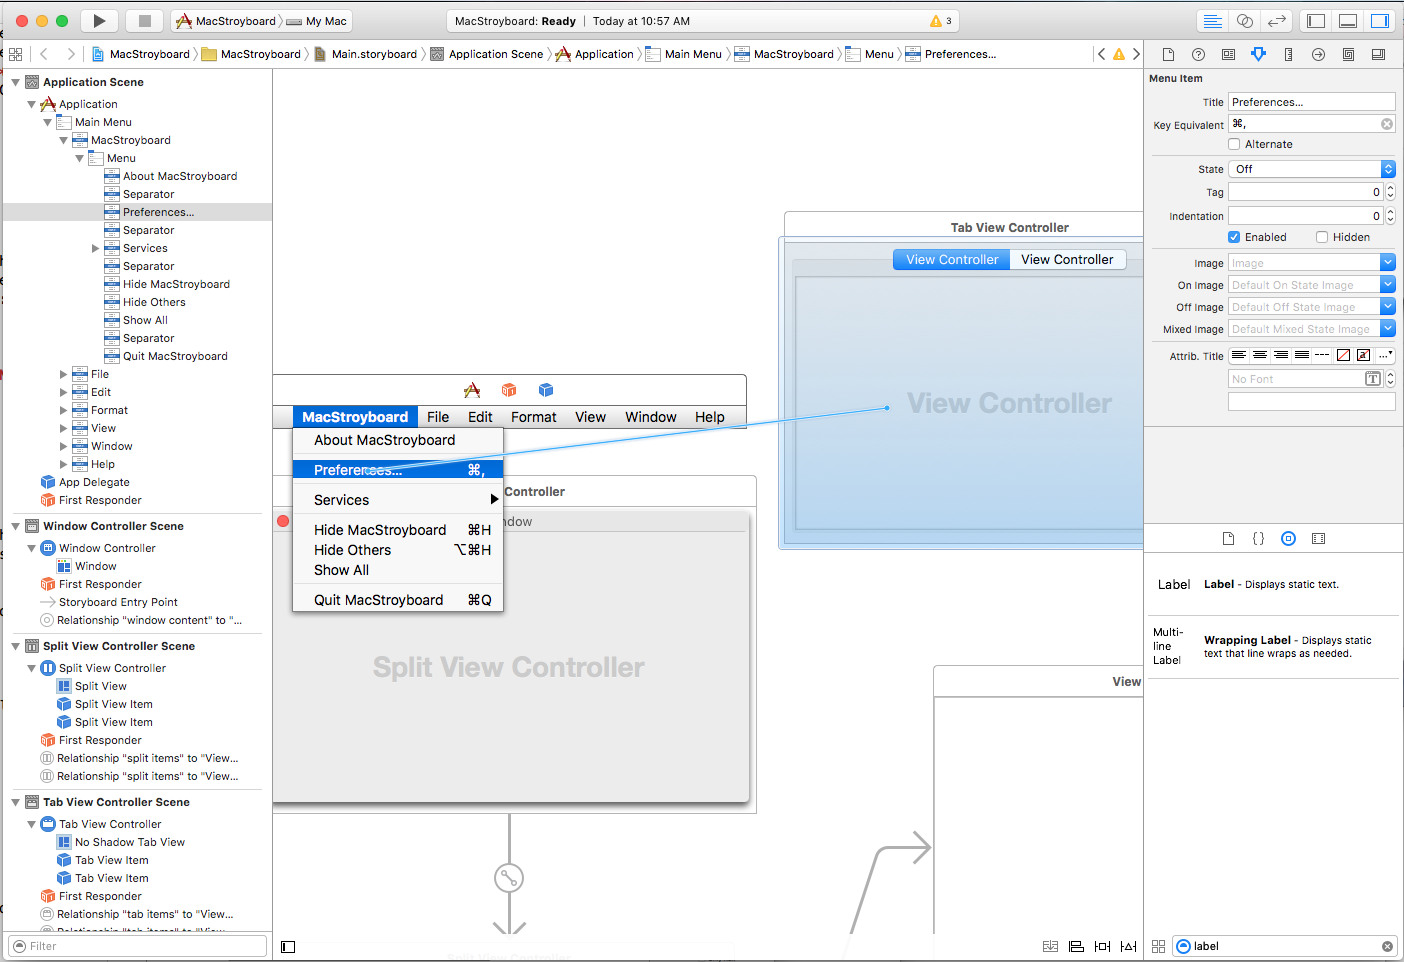The width and height of the screenshot is (1404, 962).
Task: Expand the File menu in outline
Action: click(63, 374)
